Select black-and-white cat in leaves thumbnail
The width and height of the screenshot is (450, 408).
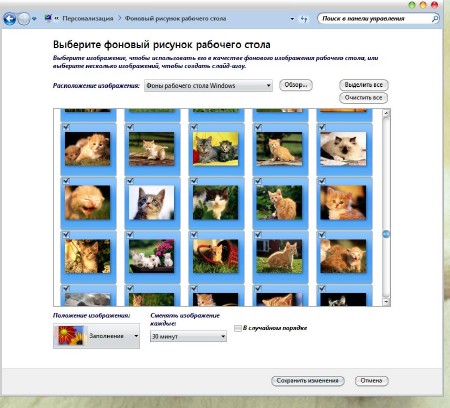click(215, 203)
